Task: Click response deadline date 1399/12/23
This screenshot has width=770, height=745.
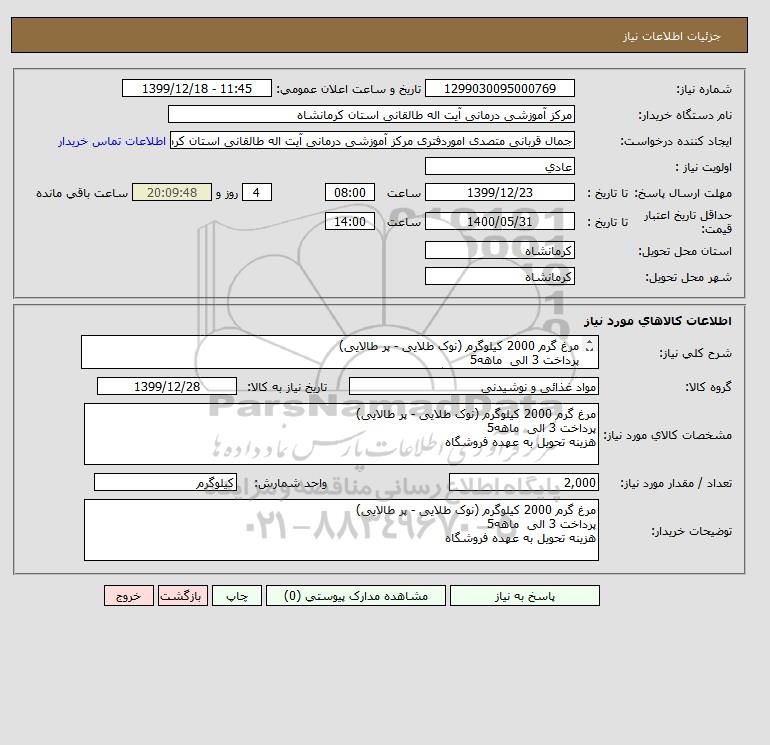Action: click(x=499, y=193)
